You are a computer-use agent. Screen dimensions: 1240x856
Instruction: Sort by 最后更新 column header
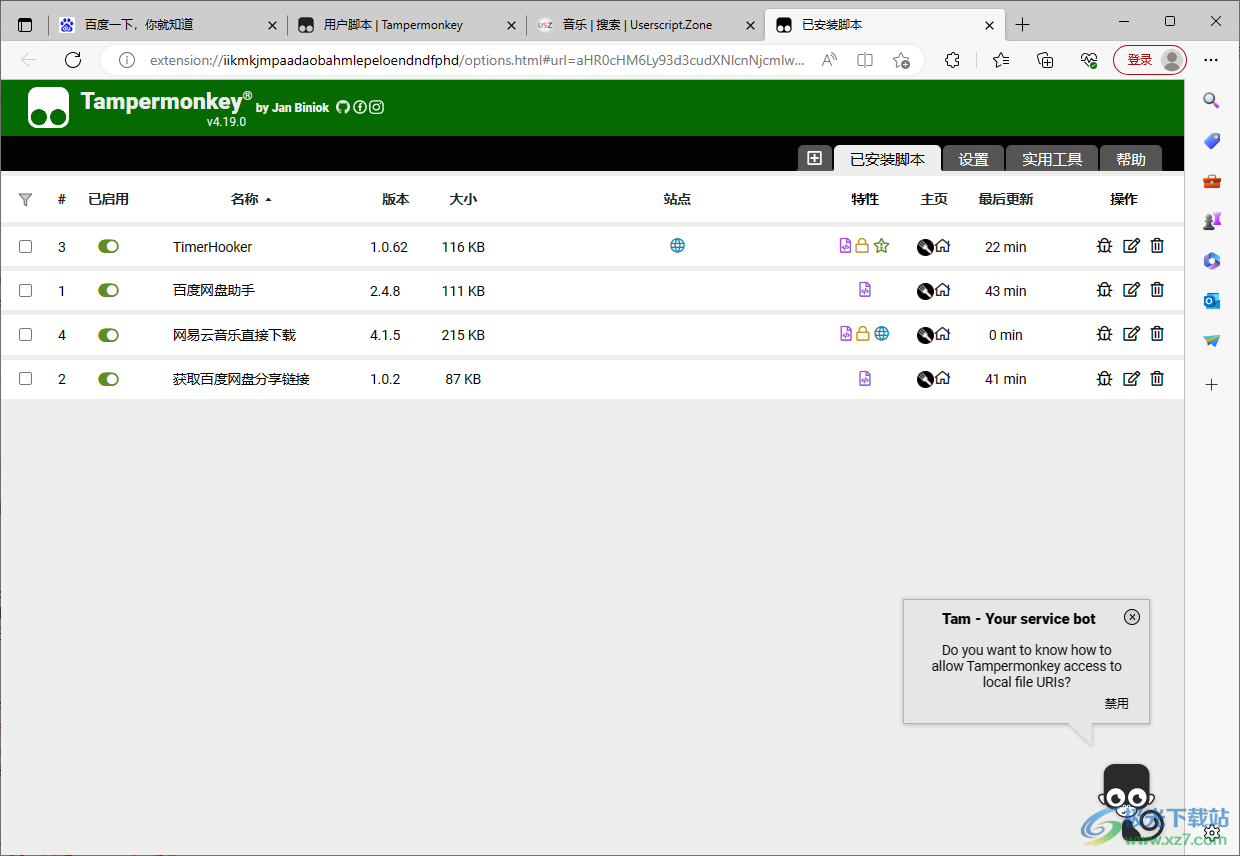tap(1005, 199)
